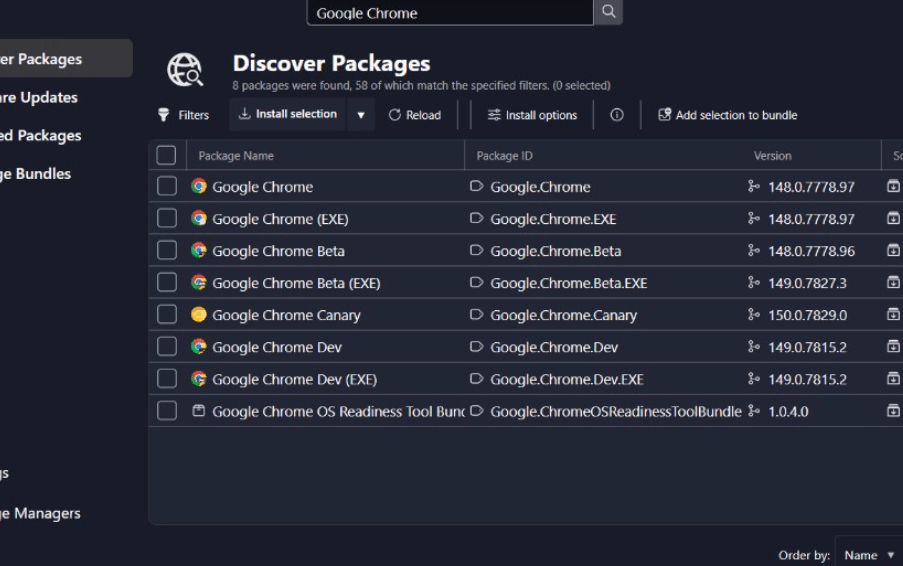Check the Google Chrome Dev (EXE) checkbox
This screenshot has height=566, width=903.
167,379
